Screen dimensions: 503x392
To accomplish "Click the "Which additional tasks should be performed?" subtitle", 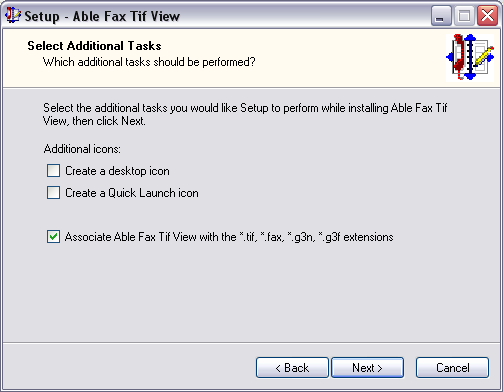I will coord(149,62).
